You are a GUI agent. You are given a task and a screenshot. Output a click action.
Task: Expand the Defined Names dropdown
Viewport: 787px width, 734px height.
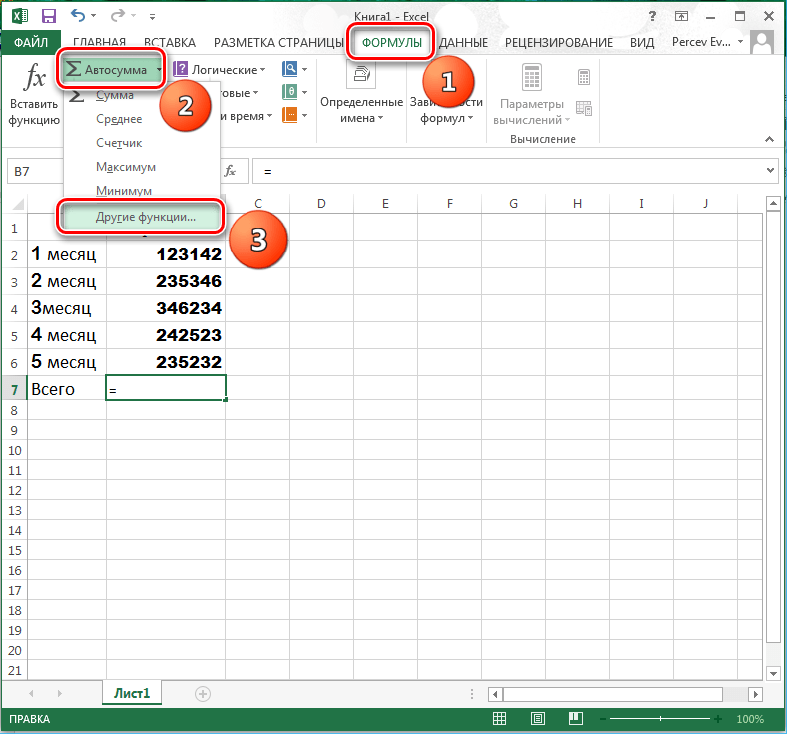click(380, 118)
